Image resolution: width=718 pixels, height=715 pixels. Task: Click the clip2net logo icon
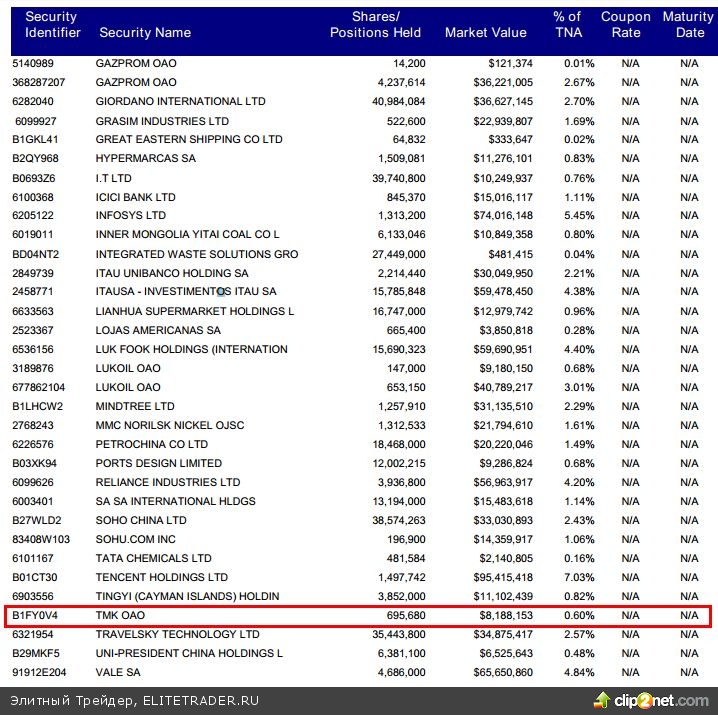606,700
